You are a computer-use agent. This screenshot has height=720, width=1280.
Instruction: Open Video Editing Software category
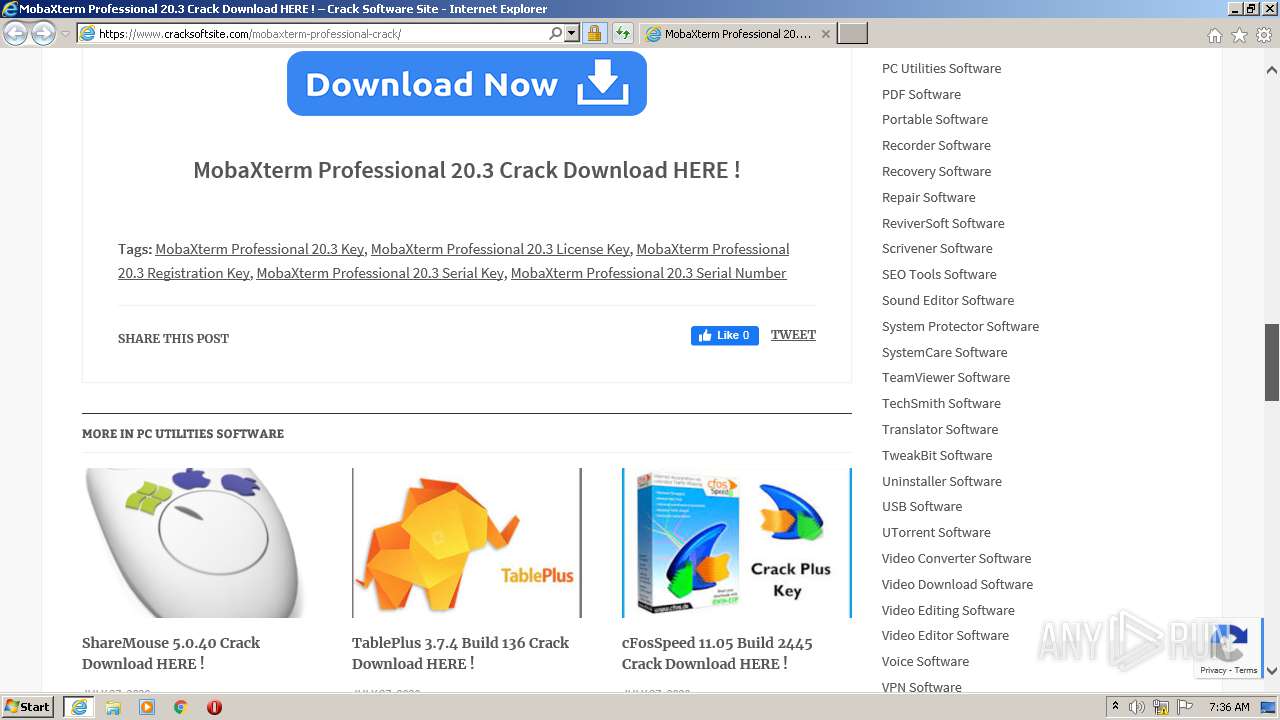pos(948,610)
